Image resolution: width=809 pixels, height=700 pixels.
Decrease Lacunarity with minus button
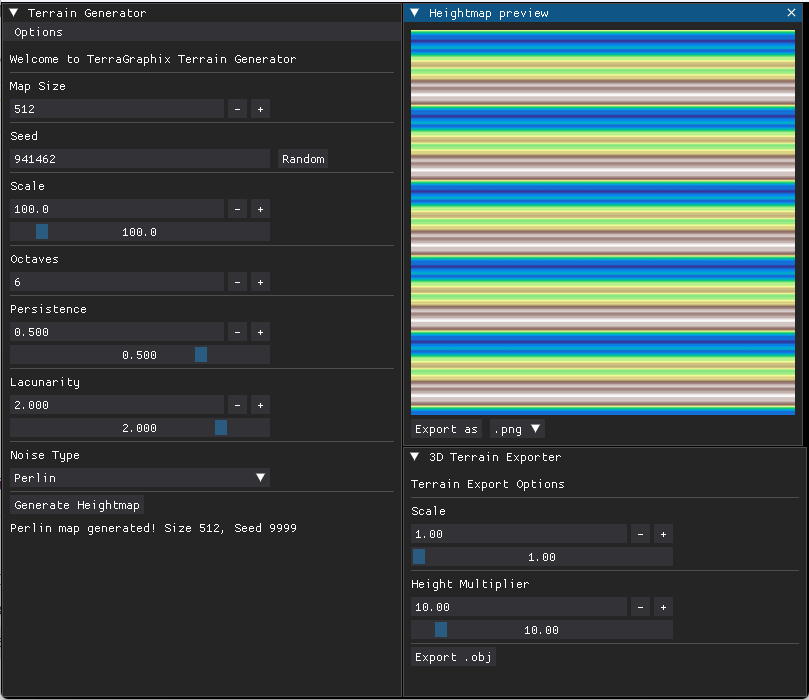237,405
